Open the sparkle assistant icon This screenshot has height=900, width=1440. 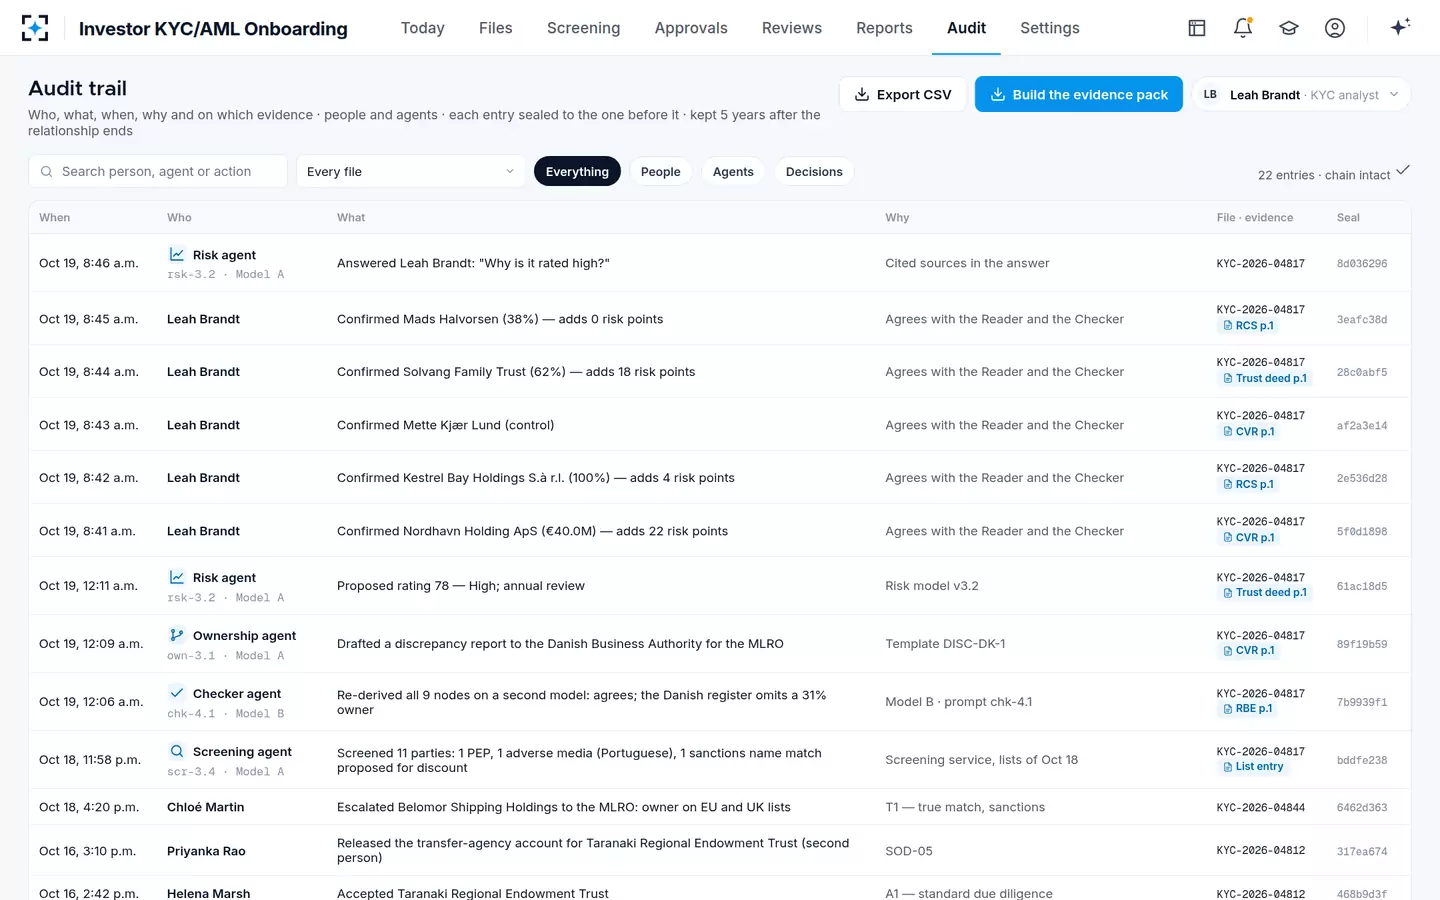tap(1400, 27)
